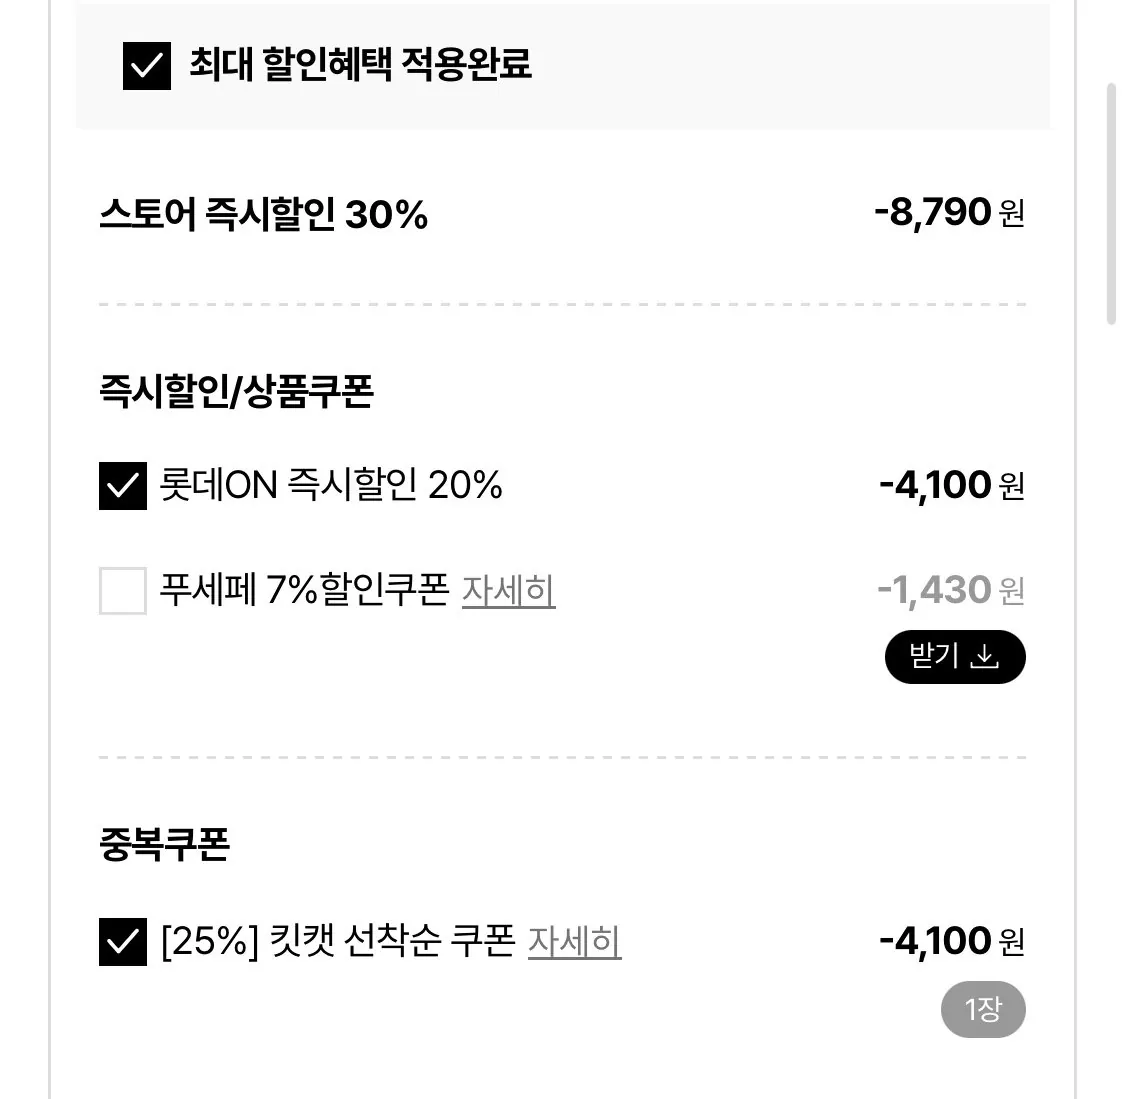
Task: Open 자세히 details for 푸세페 coupon
Action: coord(509,592)
